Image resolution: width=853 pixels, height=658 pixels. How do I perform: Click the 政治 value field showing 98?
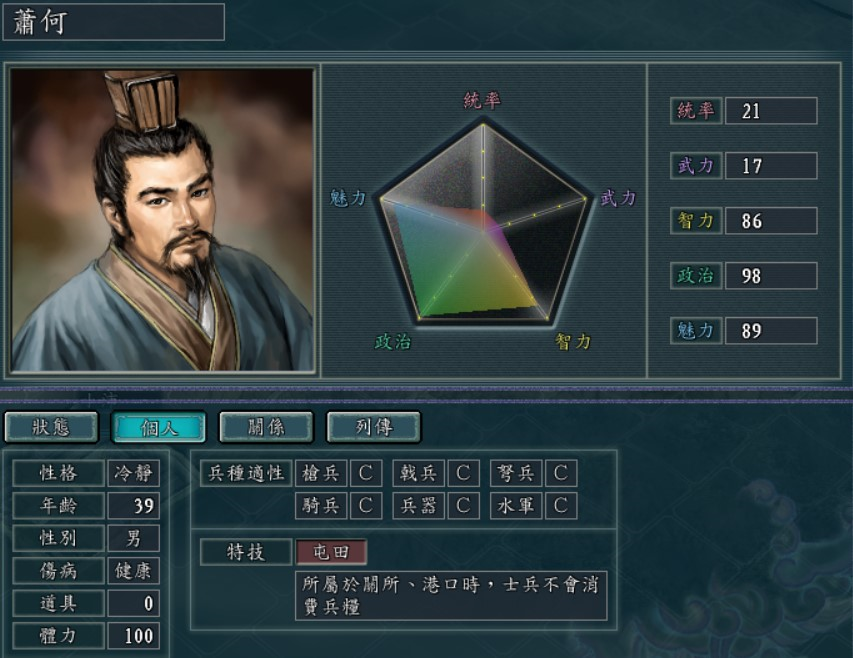point(771,276)
